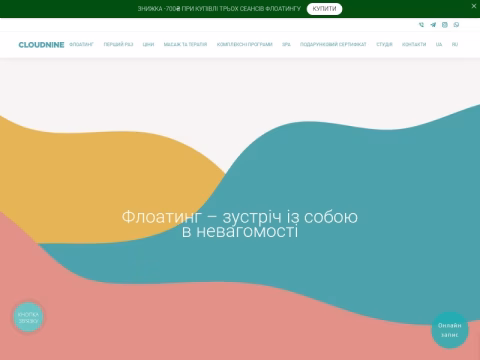Screen dimensions: 480x360
Task: Open the WhatsApp icon link
Action: pyautogui.click(x=456, y=25)
